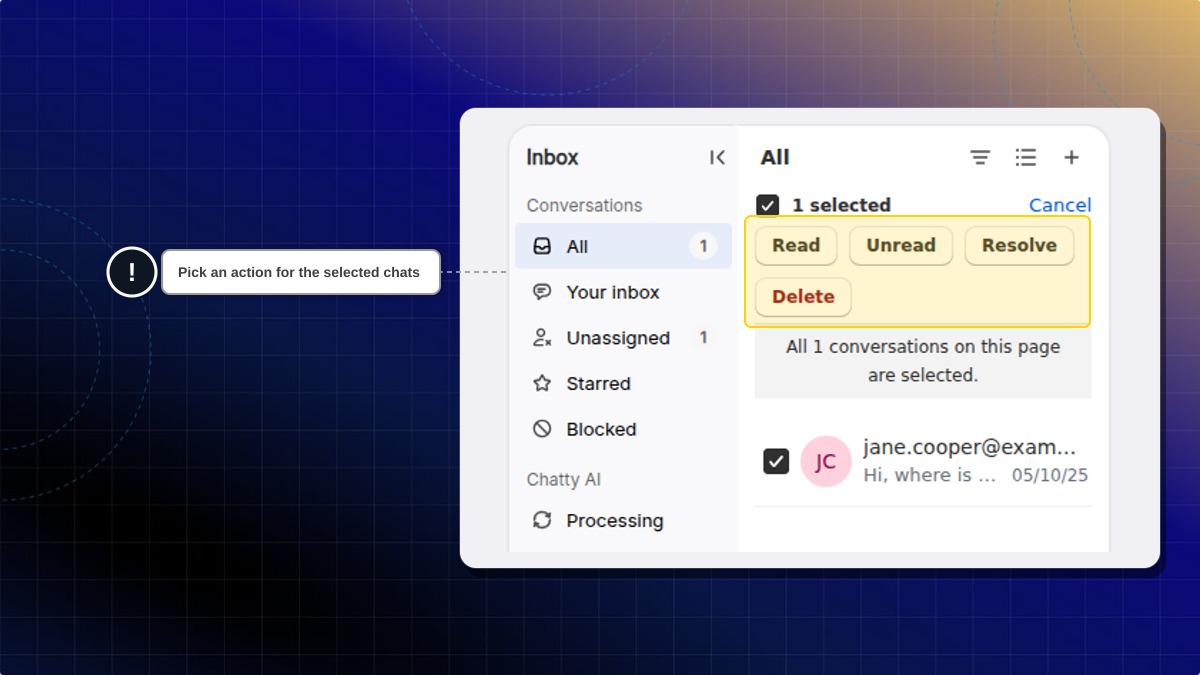
Task: Mark selected chats as Unread
Action: 901,246
